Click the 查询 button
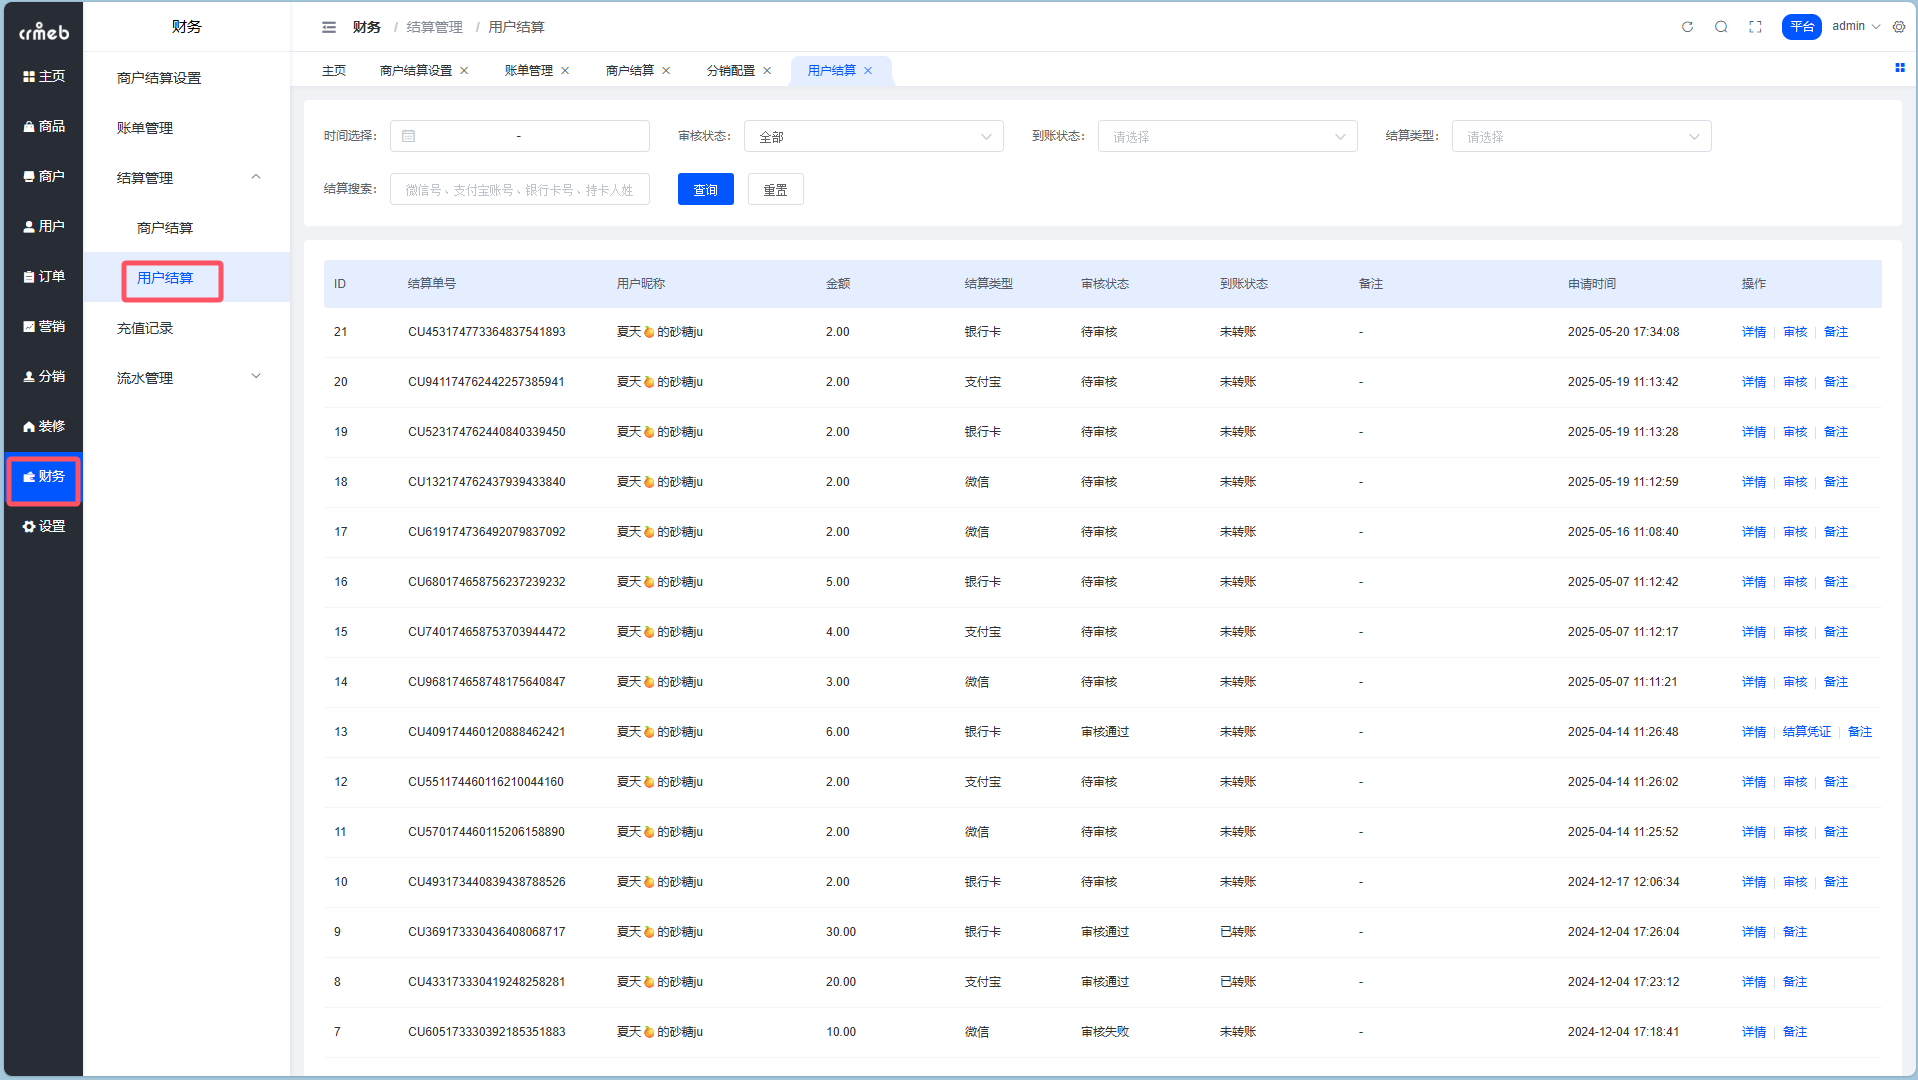1918x1080 pixels. point(705,190)
